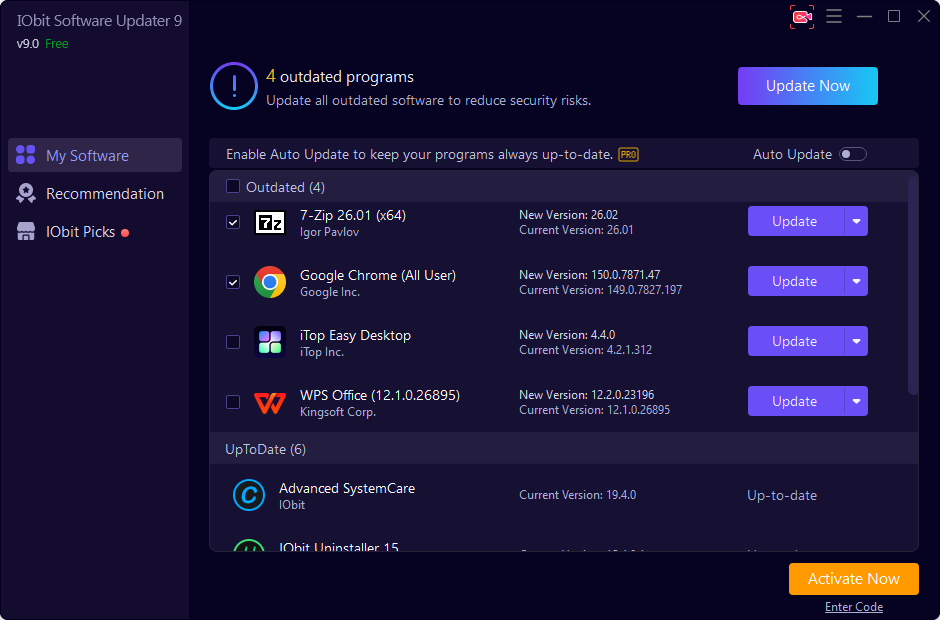Click the PRO badge next to Auto Update text
The height and width of the screenshot is (620, 940).
pos(628,155)
